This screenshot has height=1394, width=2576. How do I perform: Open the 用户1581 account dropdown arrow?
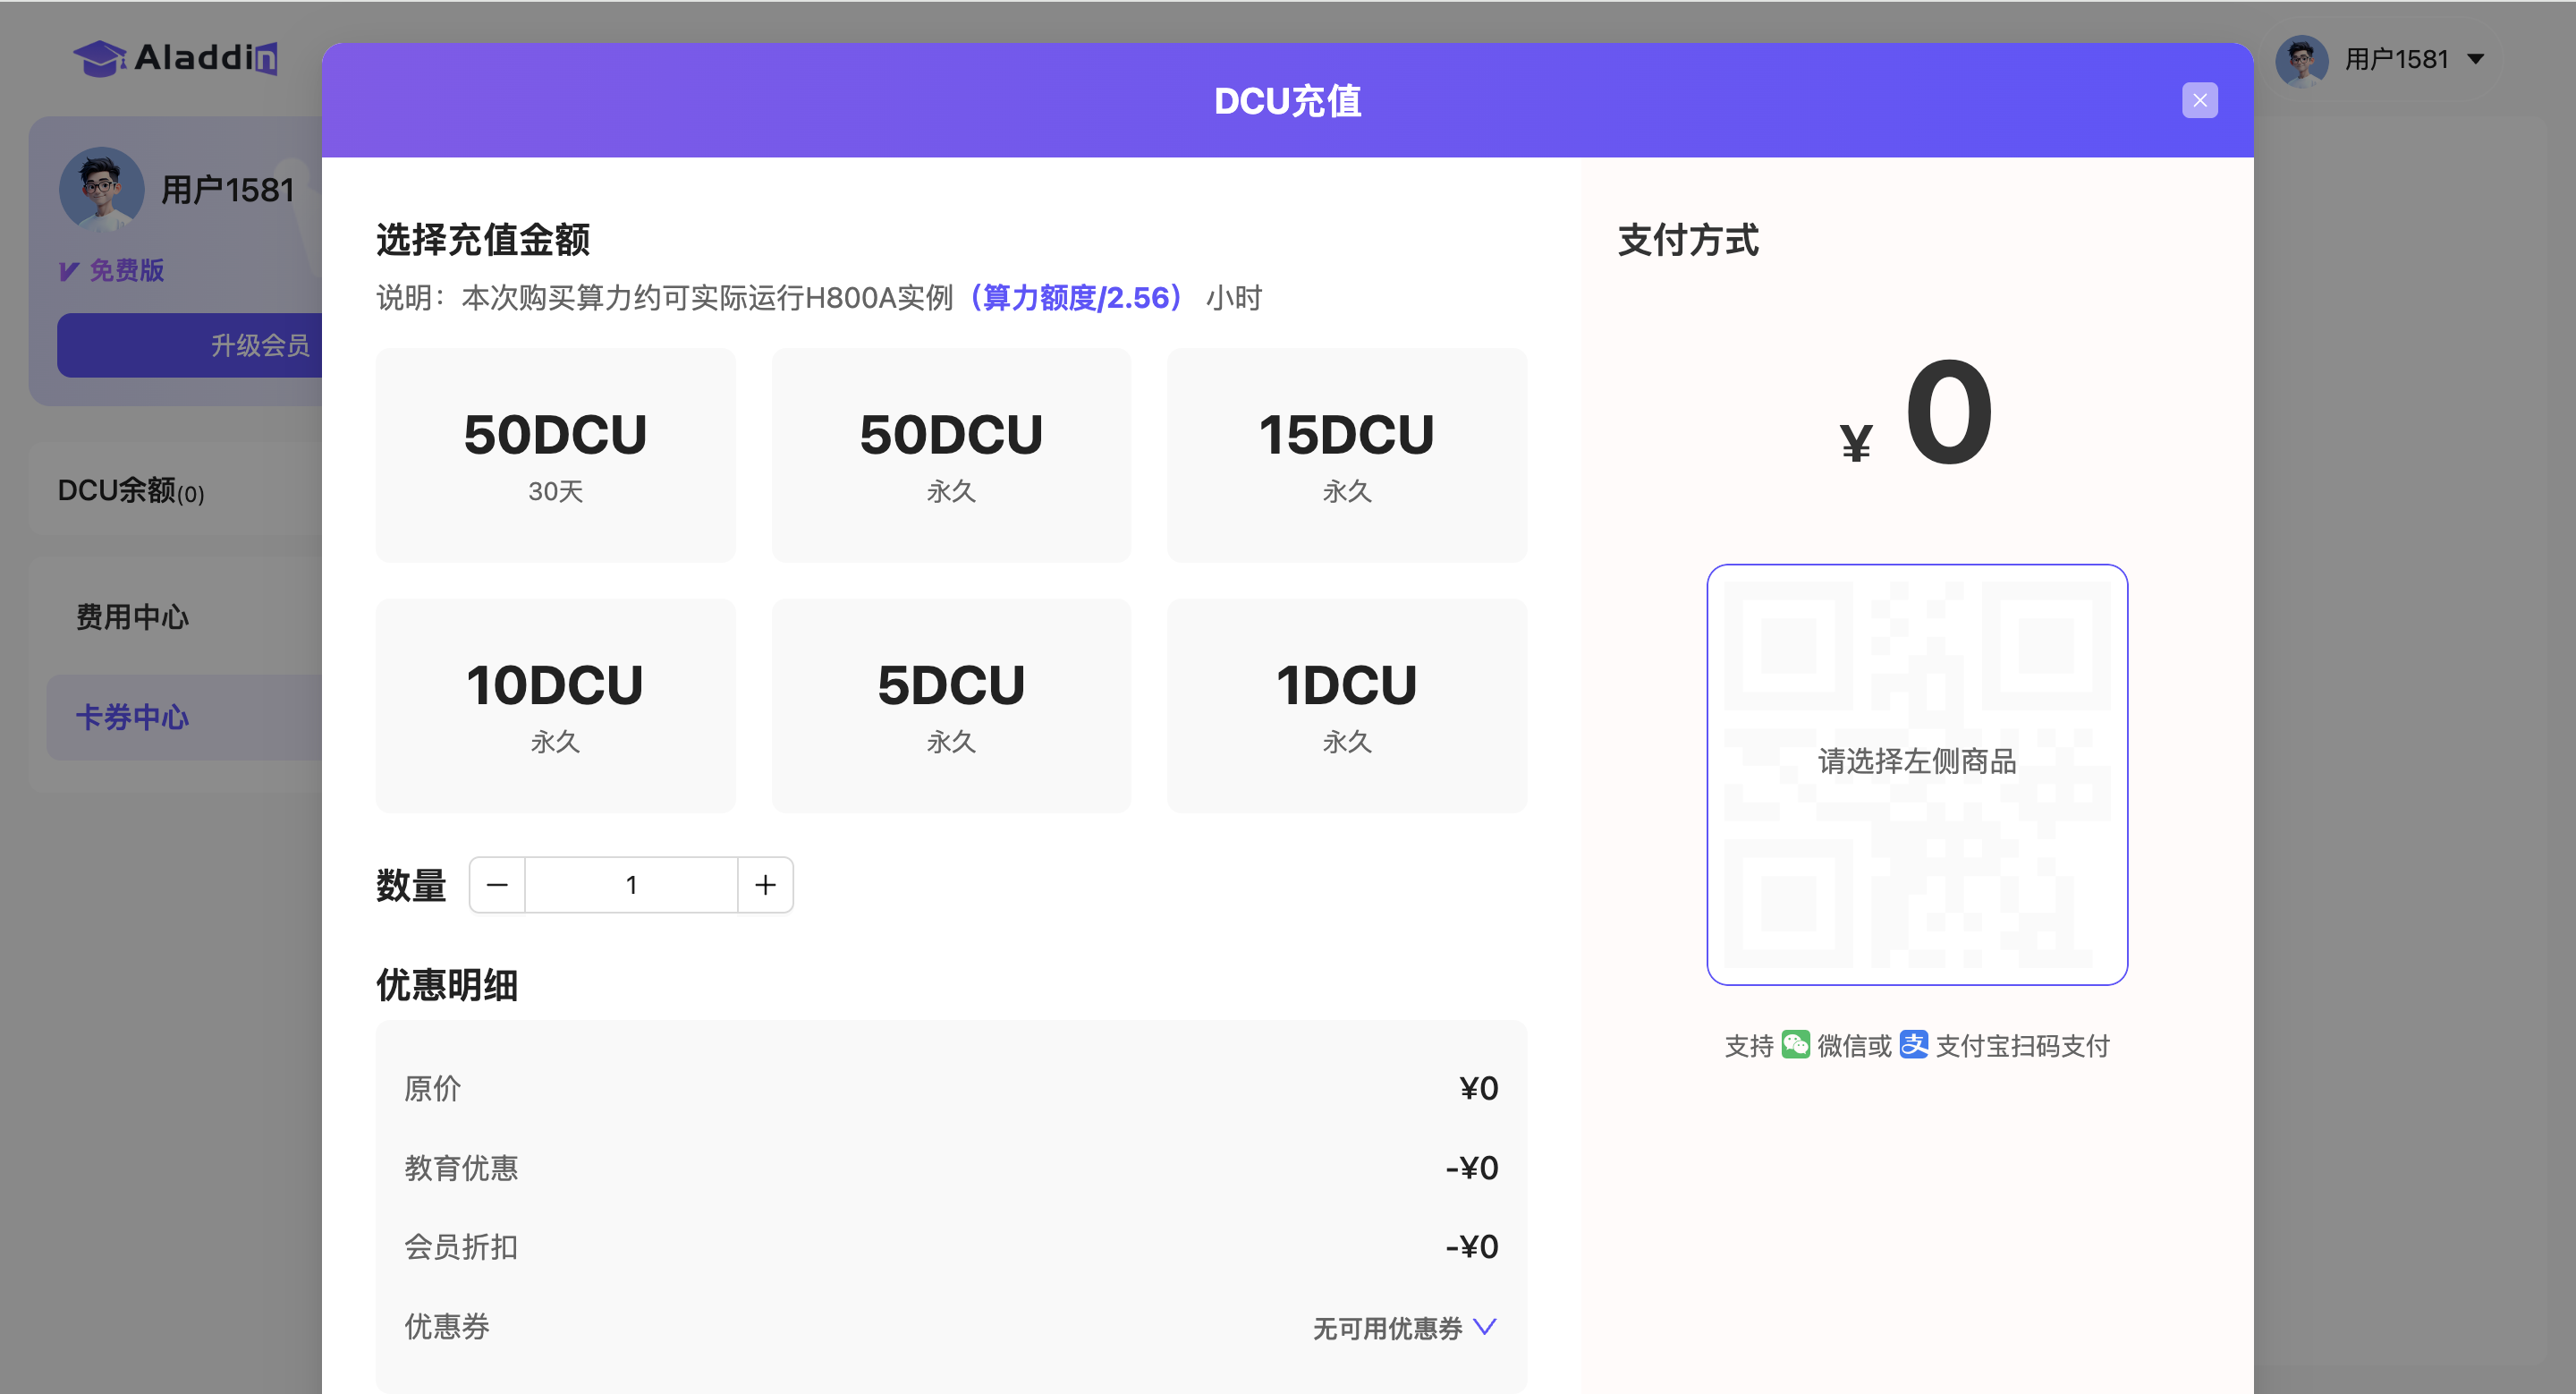coord(2476,59)
